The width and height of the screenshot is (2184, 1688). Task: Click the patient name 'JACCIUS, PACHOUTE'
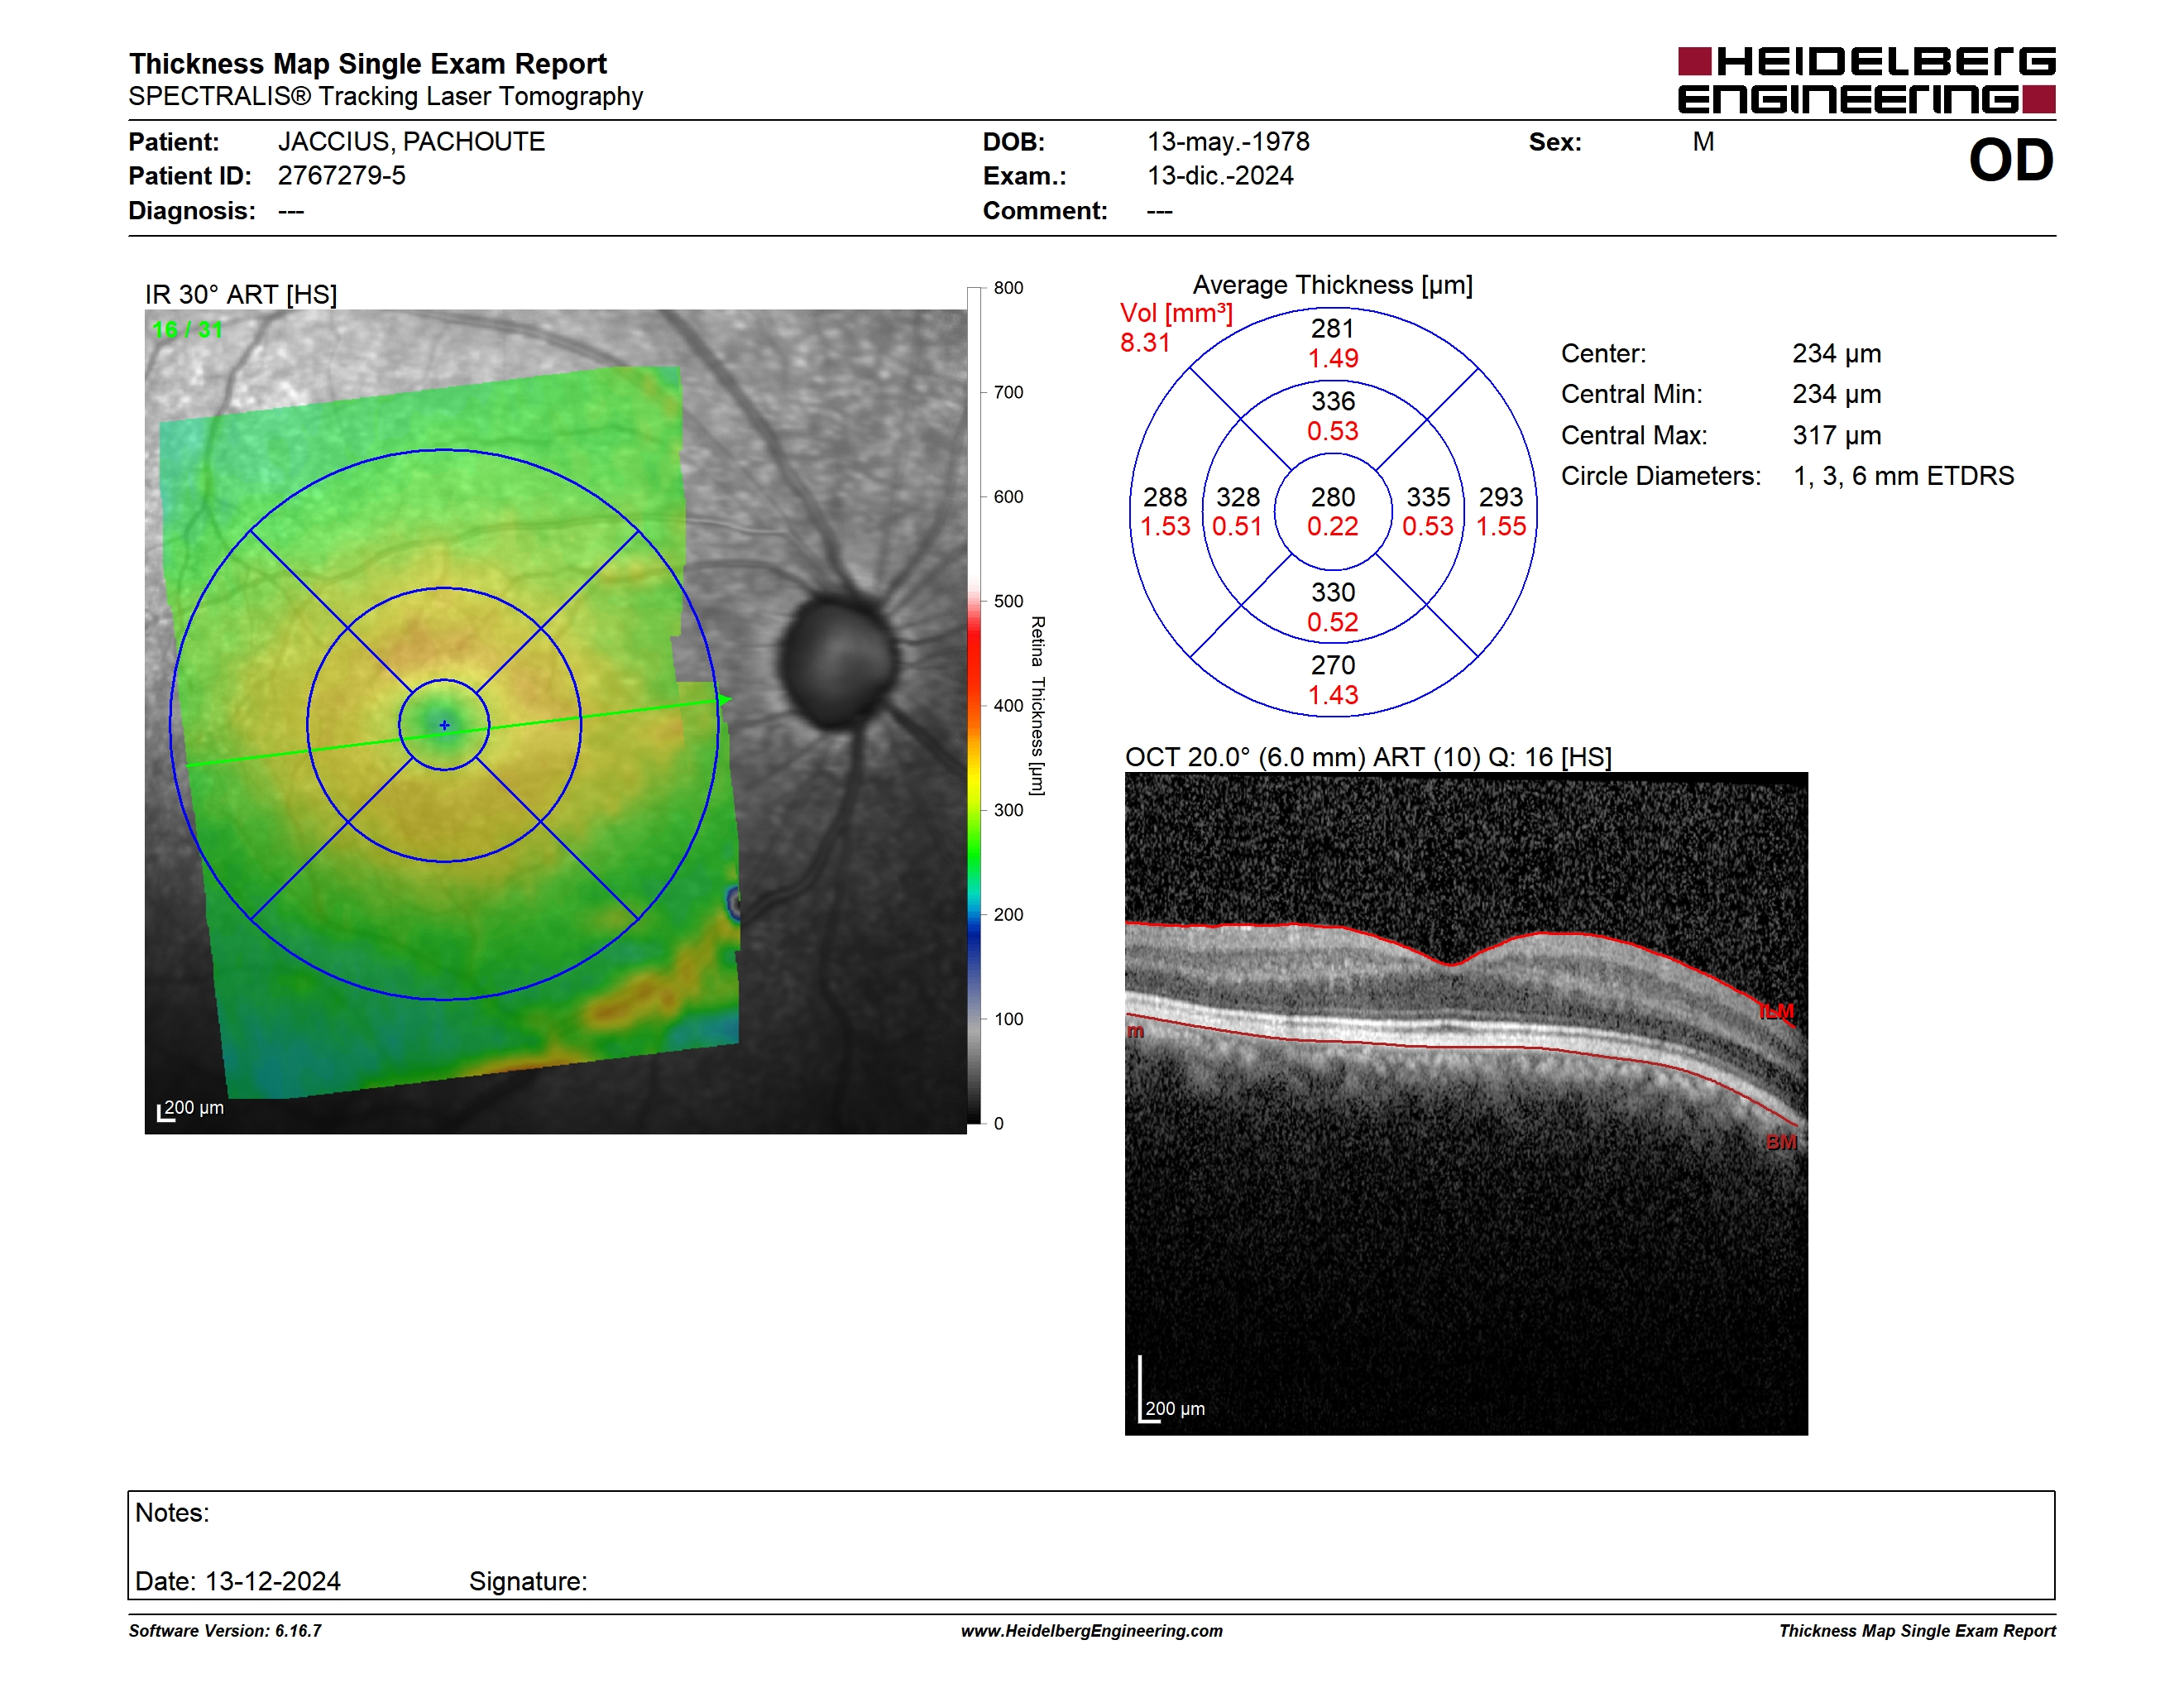click(411, 142)
